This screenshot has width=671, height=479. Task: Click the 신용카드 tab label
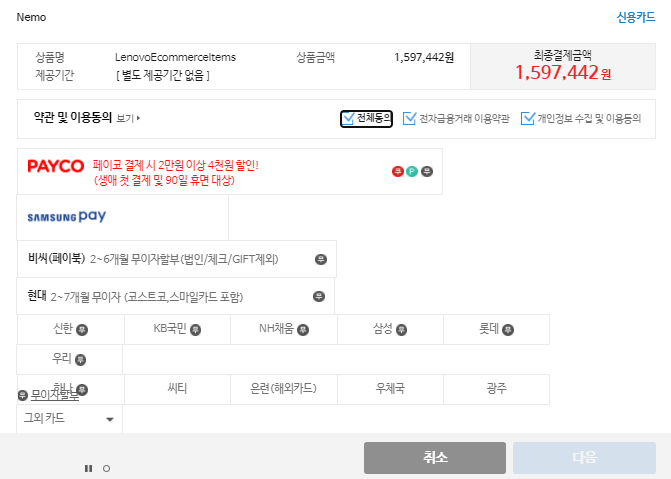(636, 17)
